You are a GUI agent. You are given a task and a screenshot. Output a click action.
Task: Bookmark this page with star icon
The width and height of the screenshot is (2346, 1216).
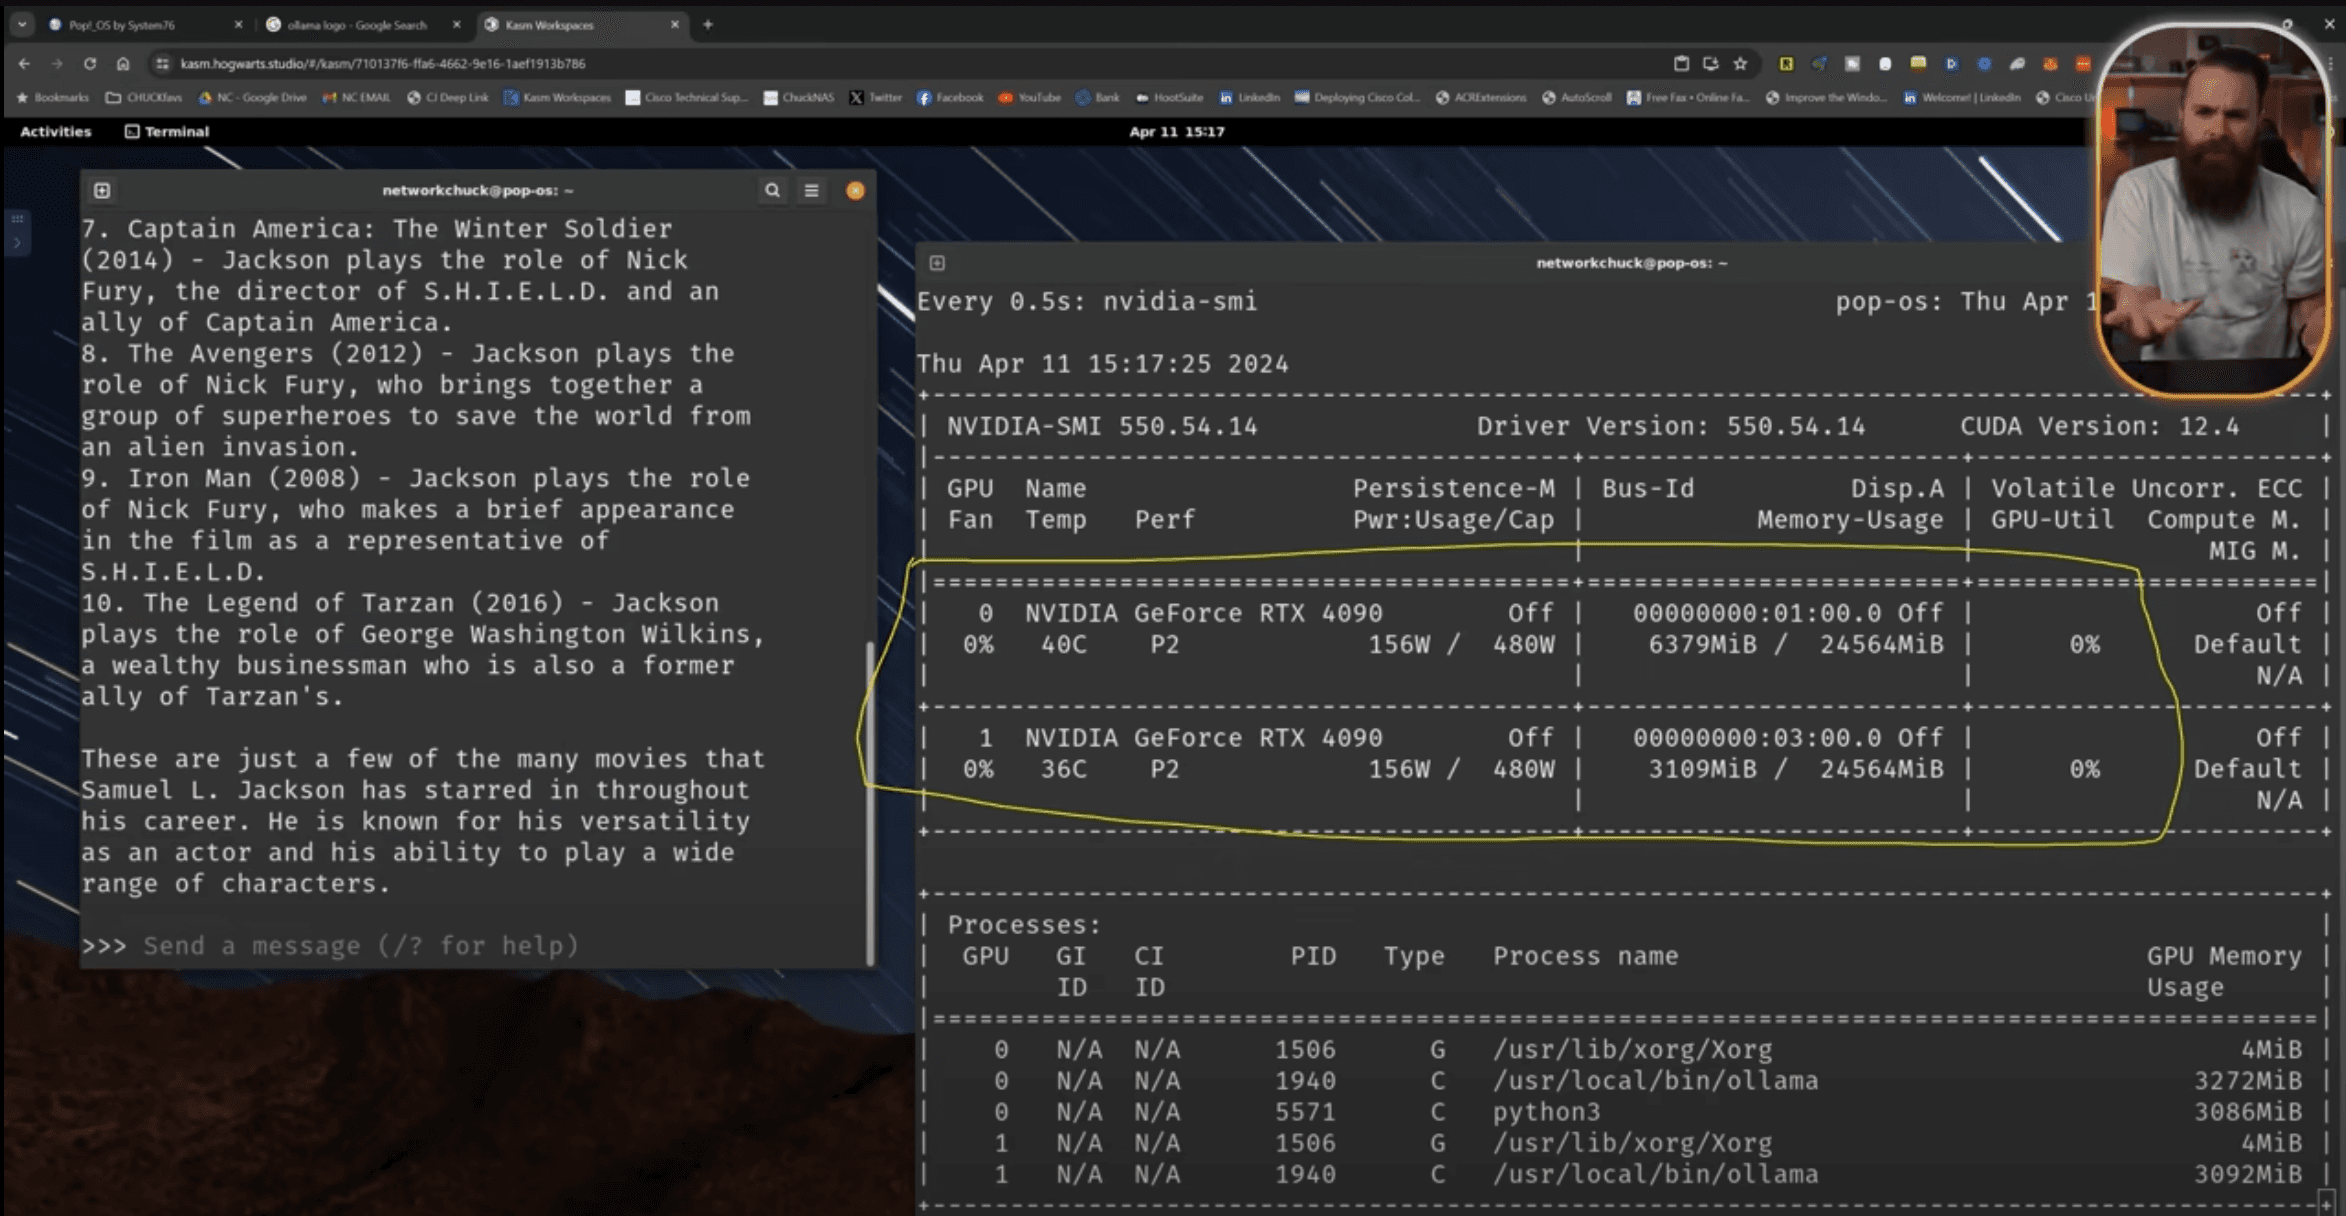(x=1740, y=63)
